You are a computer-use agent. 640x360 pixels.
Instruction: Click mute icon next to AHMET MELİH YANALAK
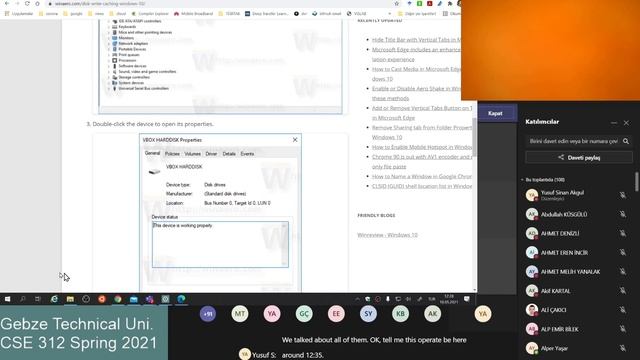pos(622,271)
